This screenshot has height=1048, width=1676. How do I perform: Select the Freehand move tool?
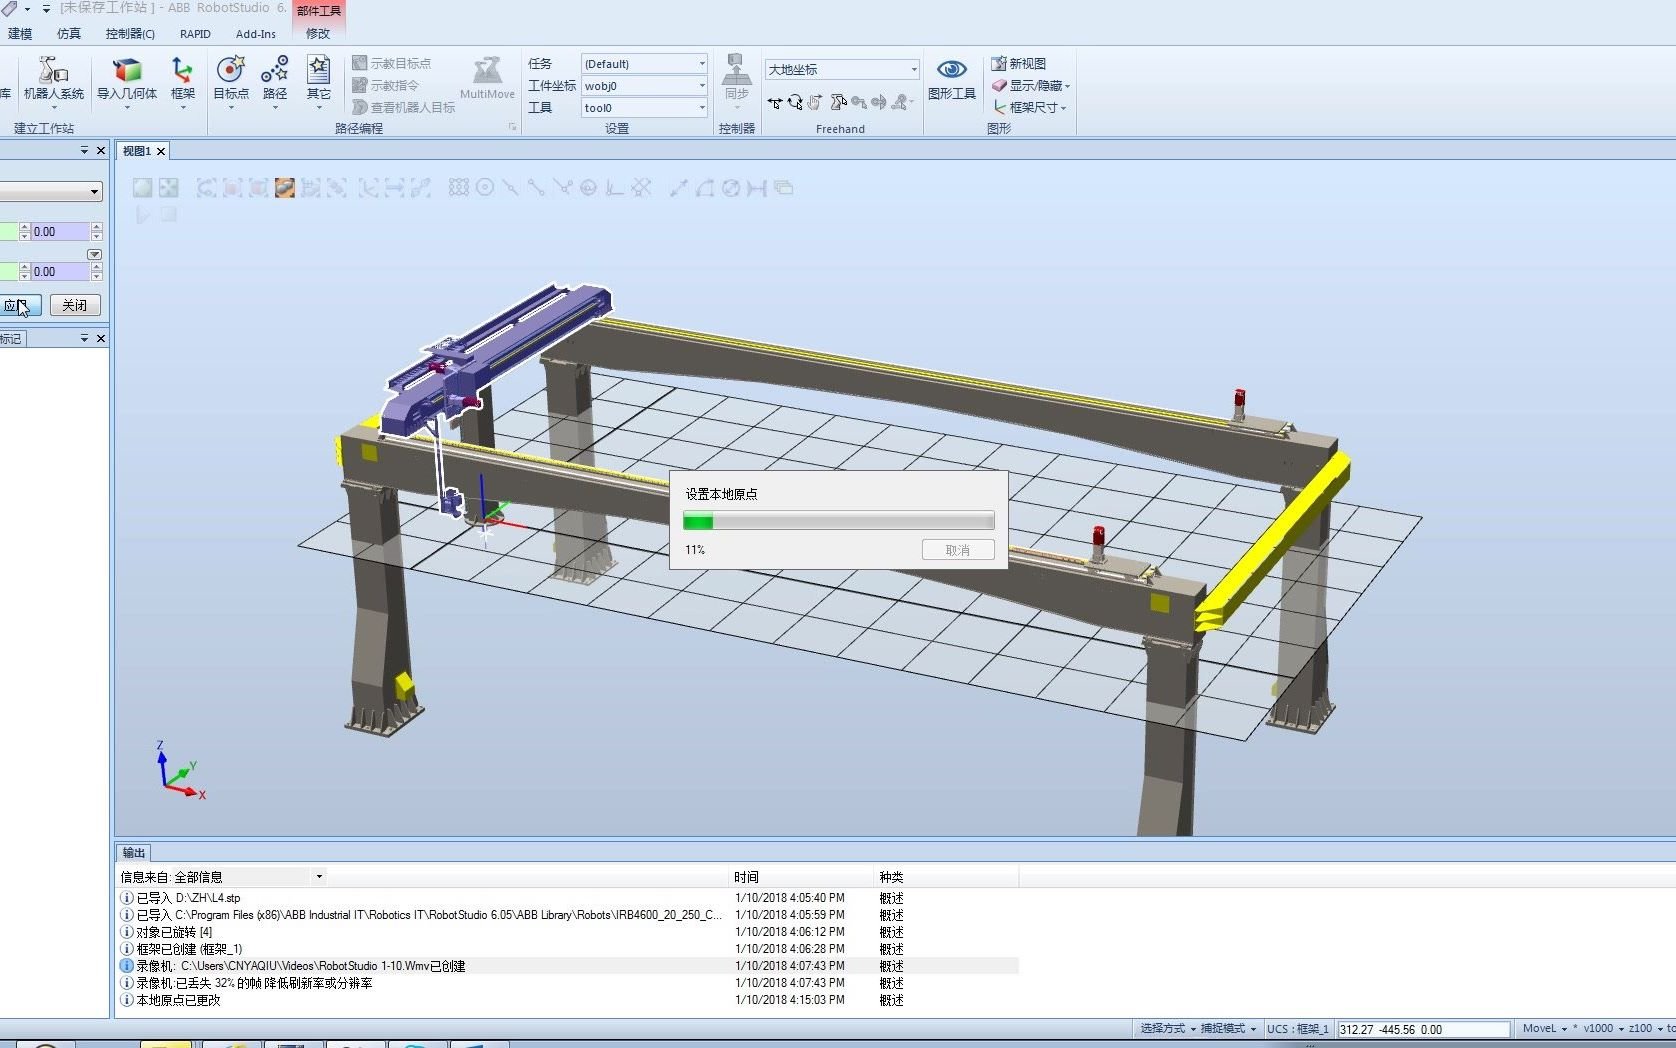tap(775, 102)
